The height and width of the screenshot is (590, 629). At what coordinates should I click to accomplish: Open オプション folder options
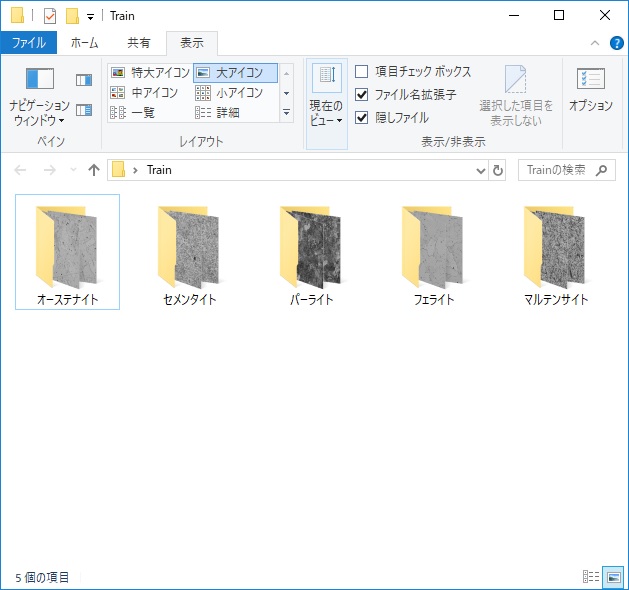tap(590, 90)
